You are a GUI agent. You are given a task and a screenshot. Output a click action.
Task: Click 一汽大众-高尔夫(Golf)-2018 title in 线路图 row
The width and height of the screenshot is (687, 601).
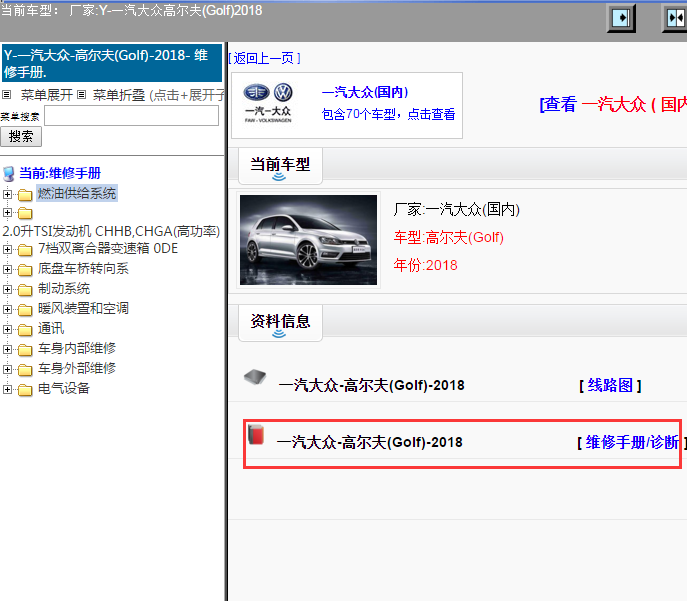pos(372,385)
